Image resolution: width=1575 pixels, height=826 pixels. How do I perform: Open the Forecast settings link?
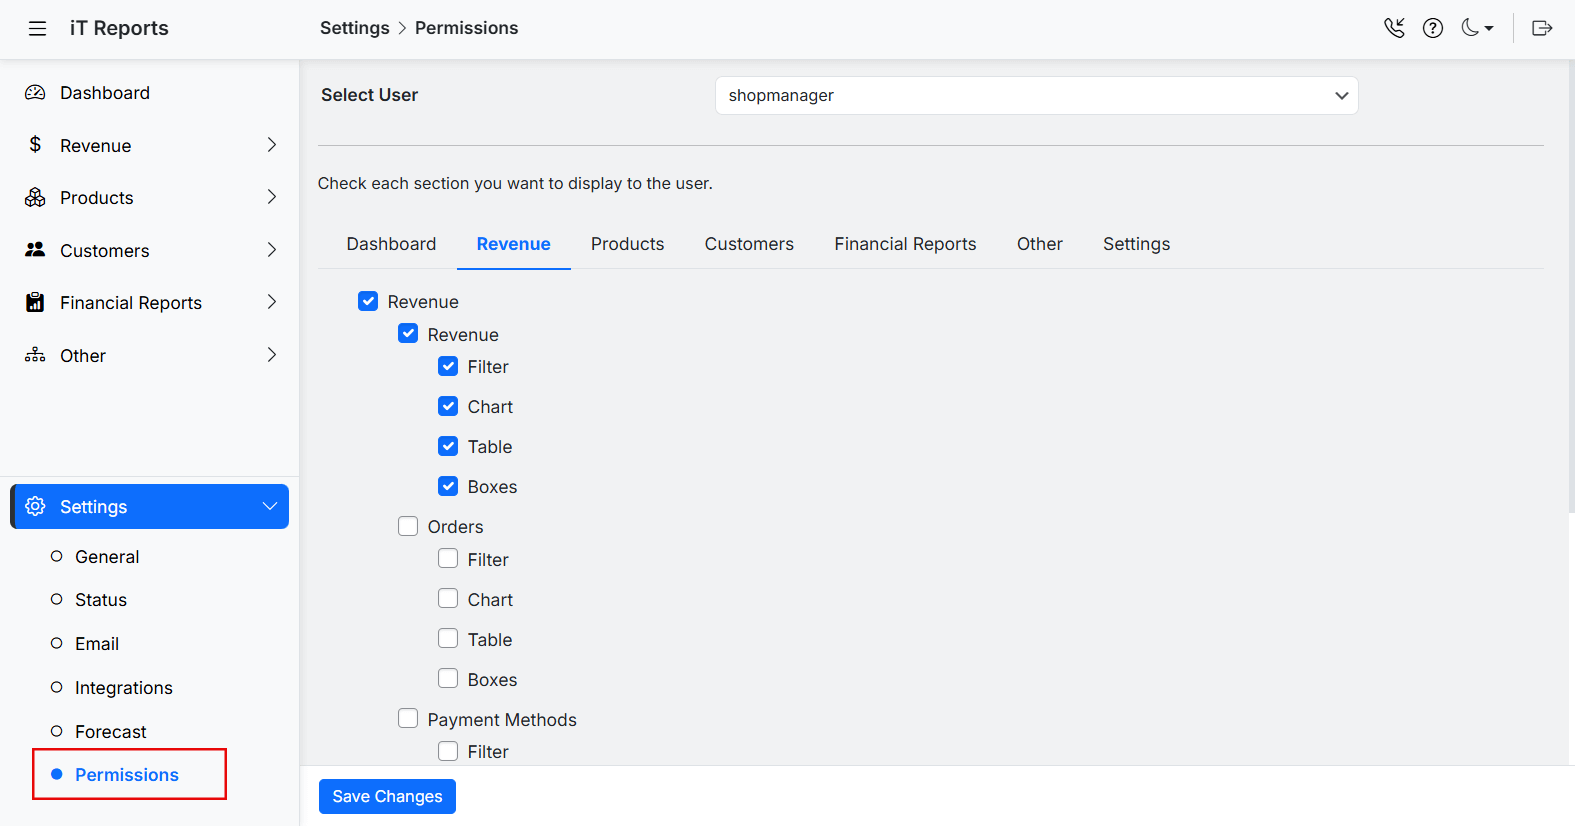coord(110,732)
